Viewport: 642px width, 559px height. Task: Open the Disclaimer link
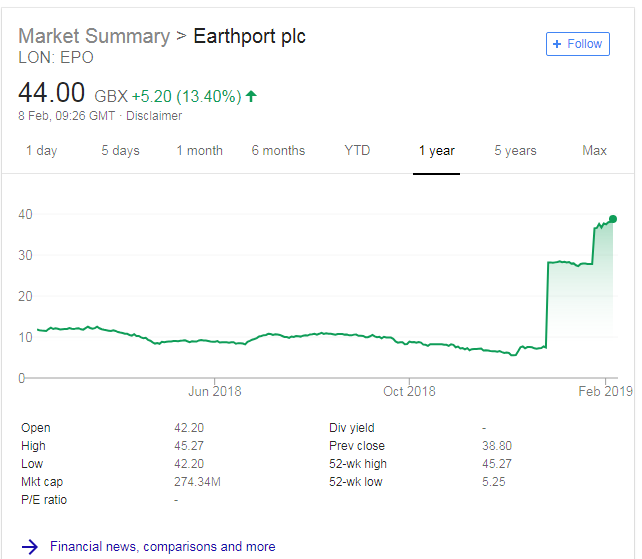[x=154, y=116]
